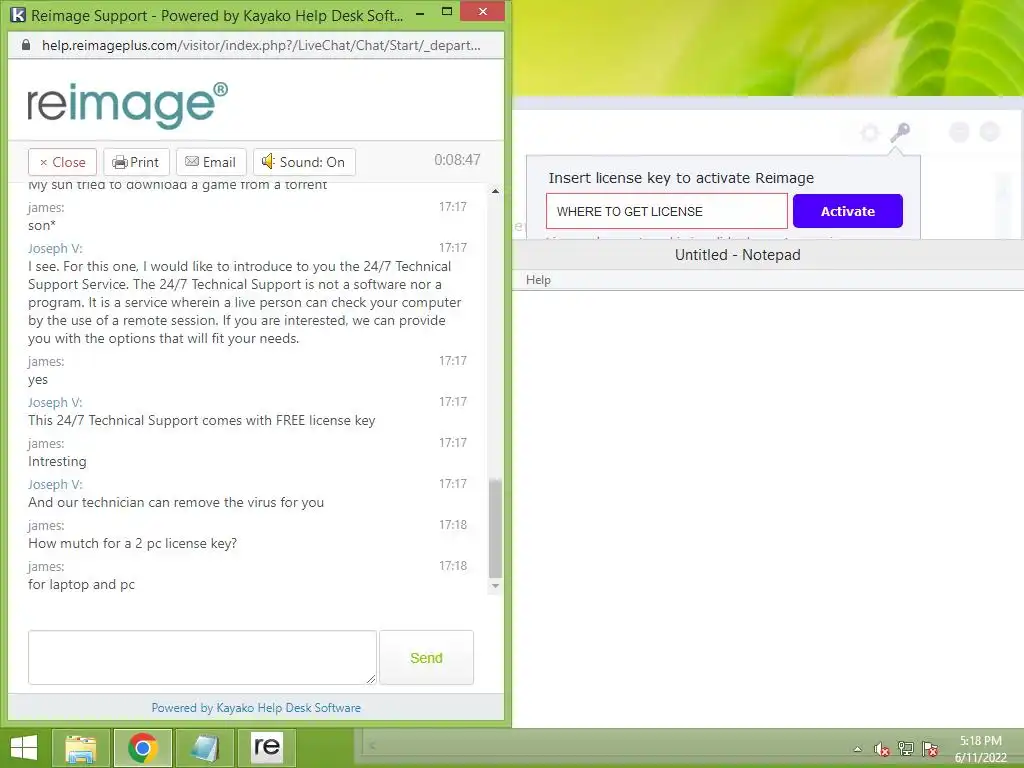Click message "for laptop and pc"

pyautogui.click(x=82, y=584)
